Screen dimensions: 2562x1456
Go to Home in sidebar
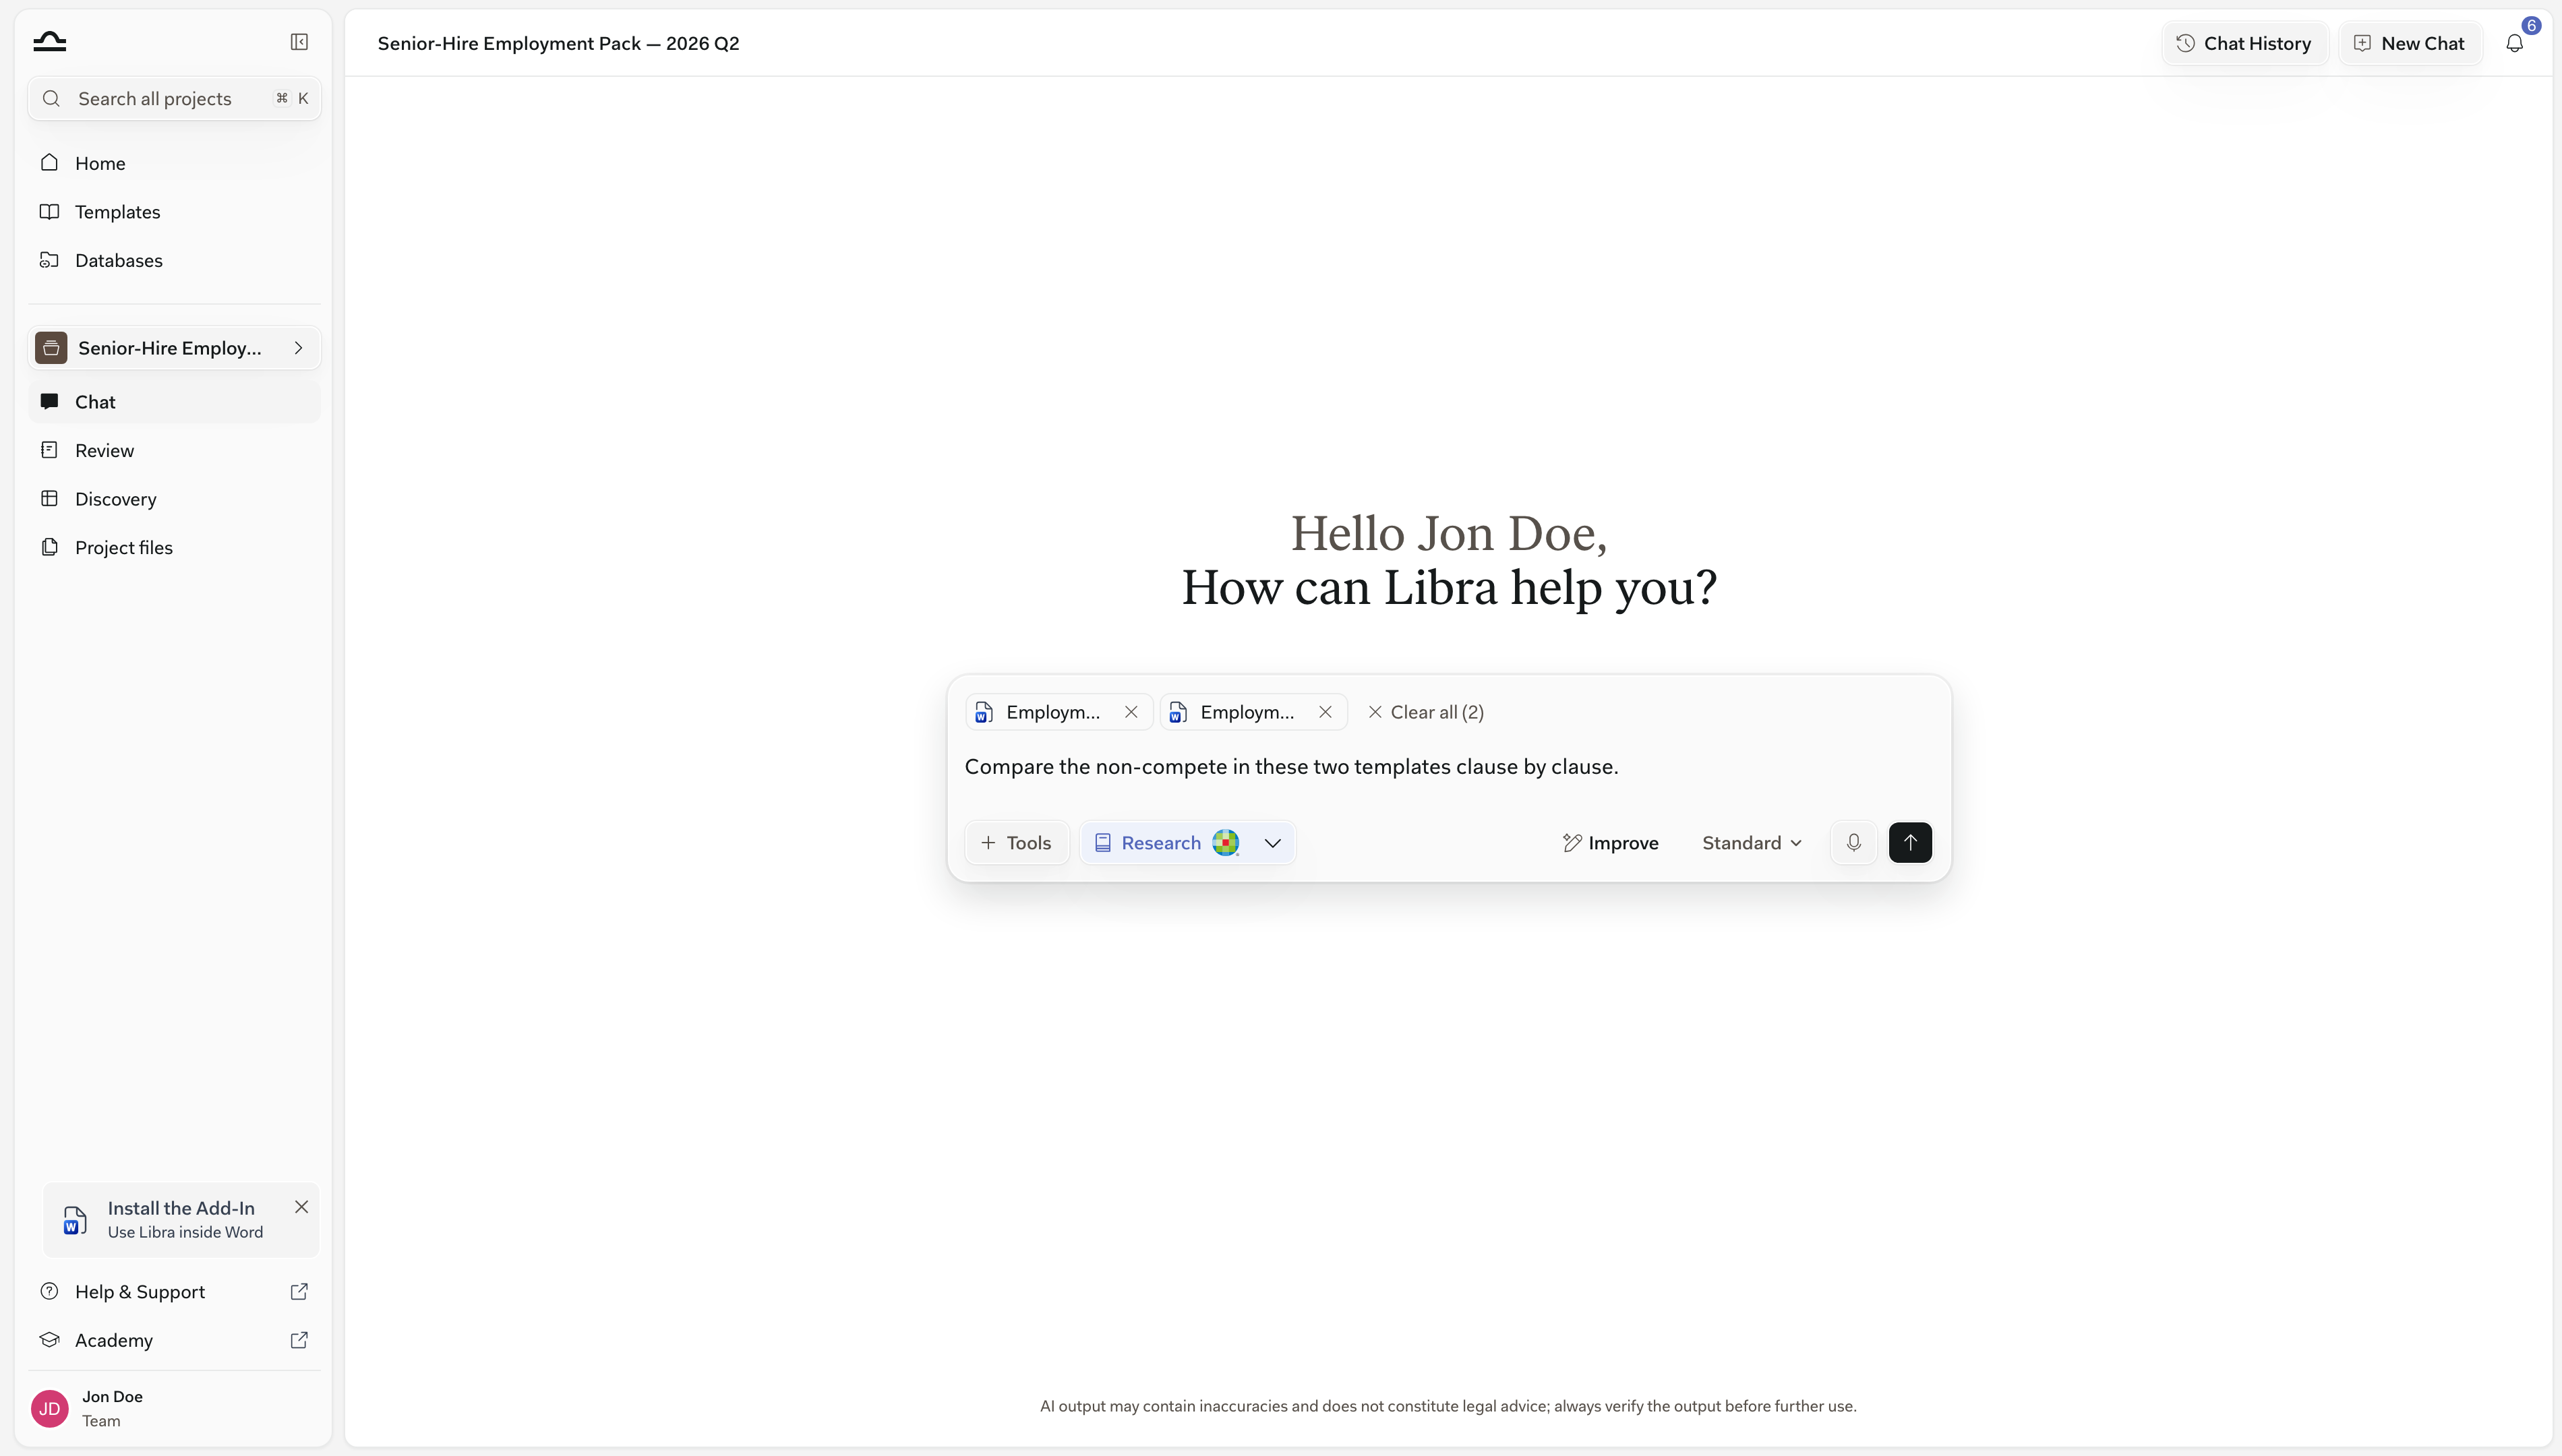(x=175, y=163)
